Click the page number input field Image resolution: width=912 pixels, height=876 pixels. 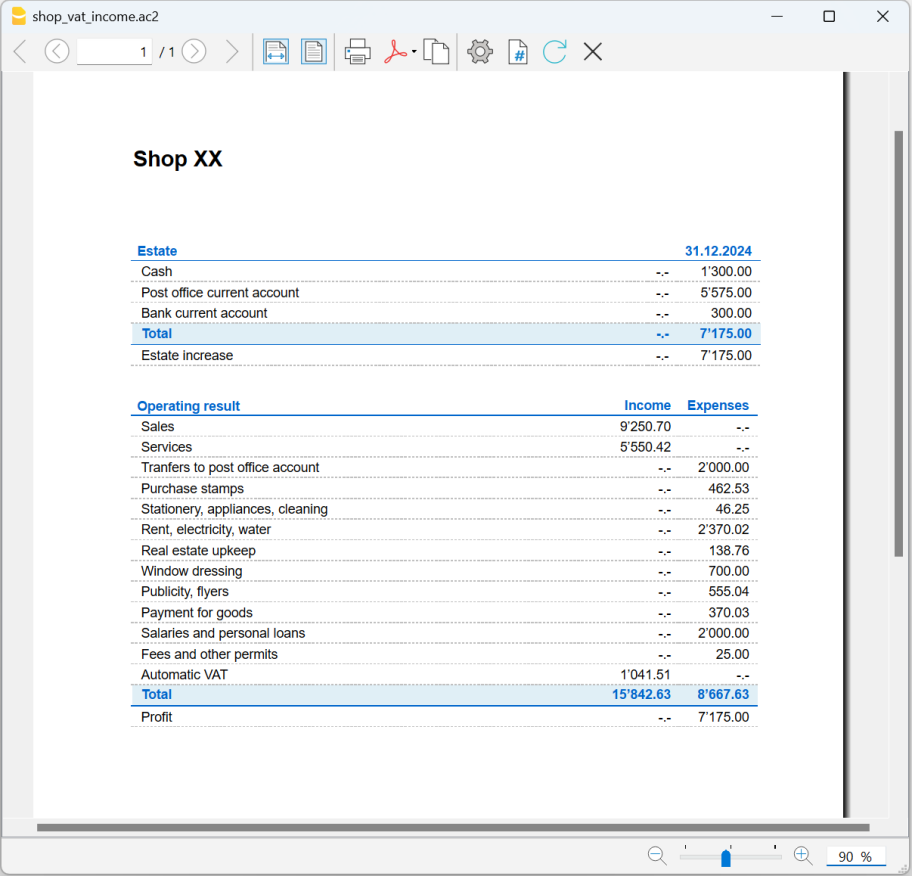(x=115, y=52)
